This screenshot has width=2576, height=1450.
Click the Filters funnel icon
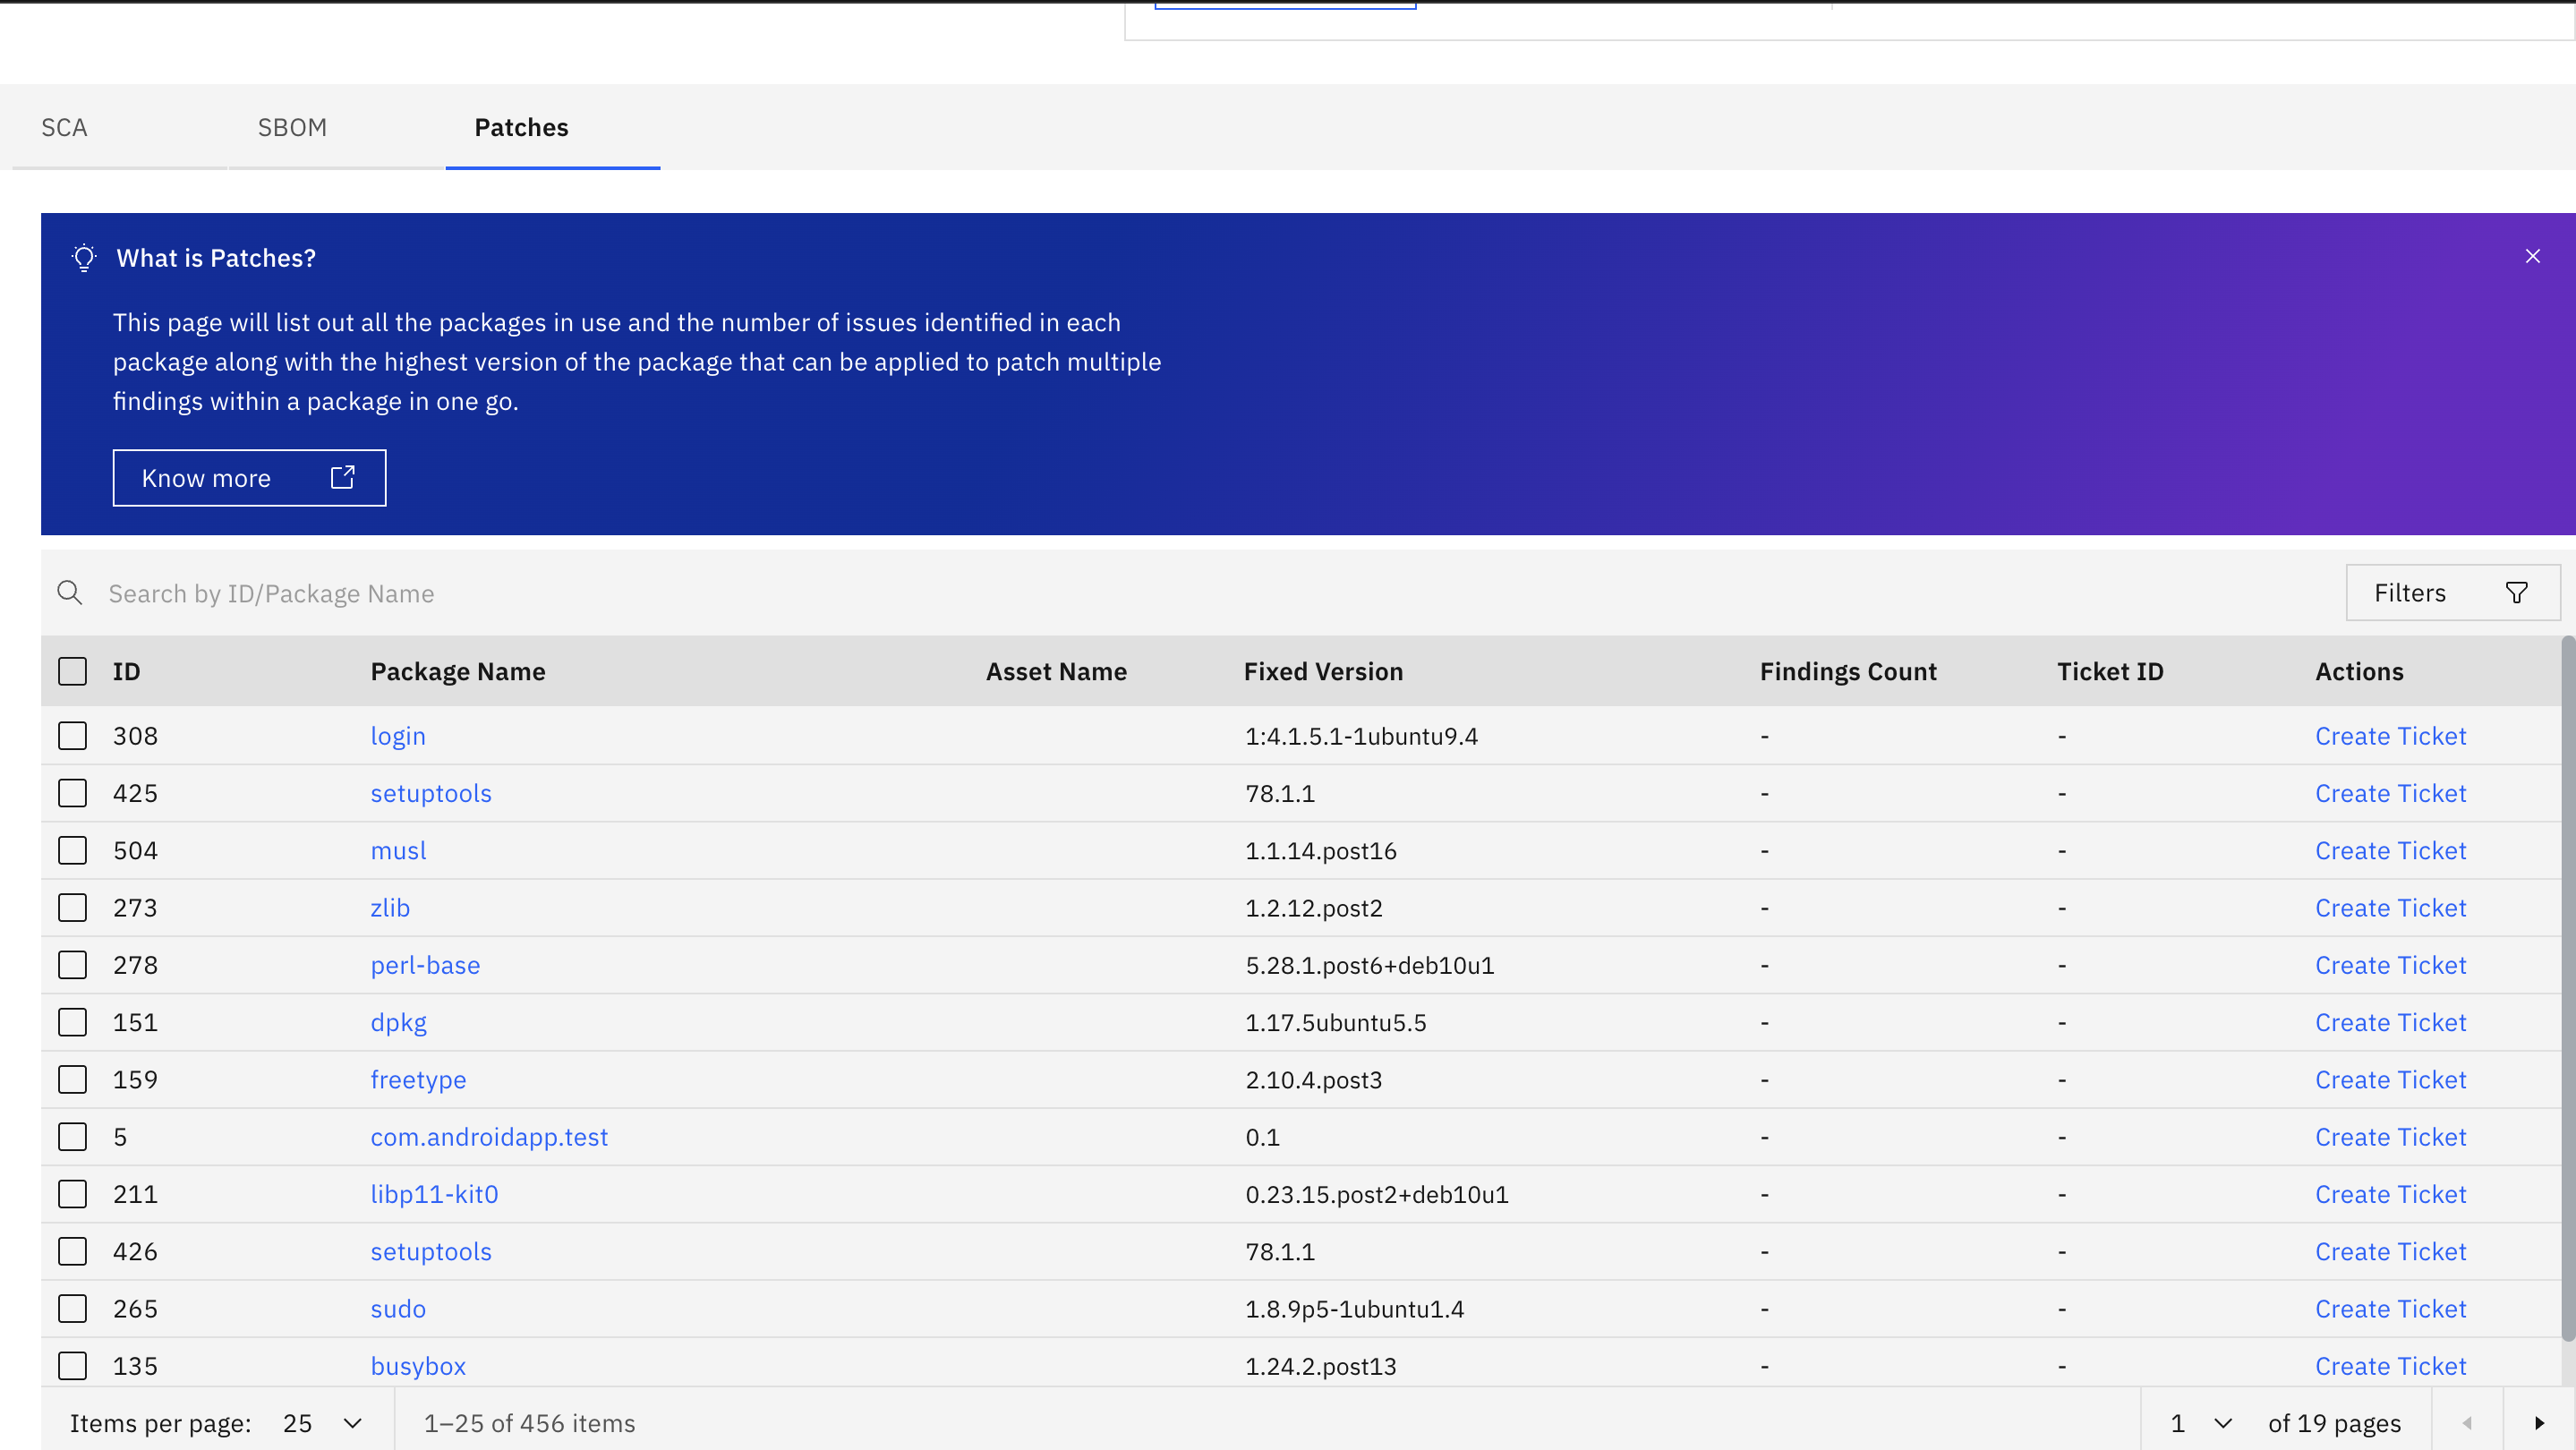[2516, 592]
